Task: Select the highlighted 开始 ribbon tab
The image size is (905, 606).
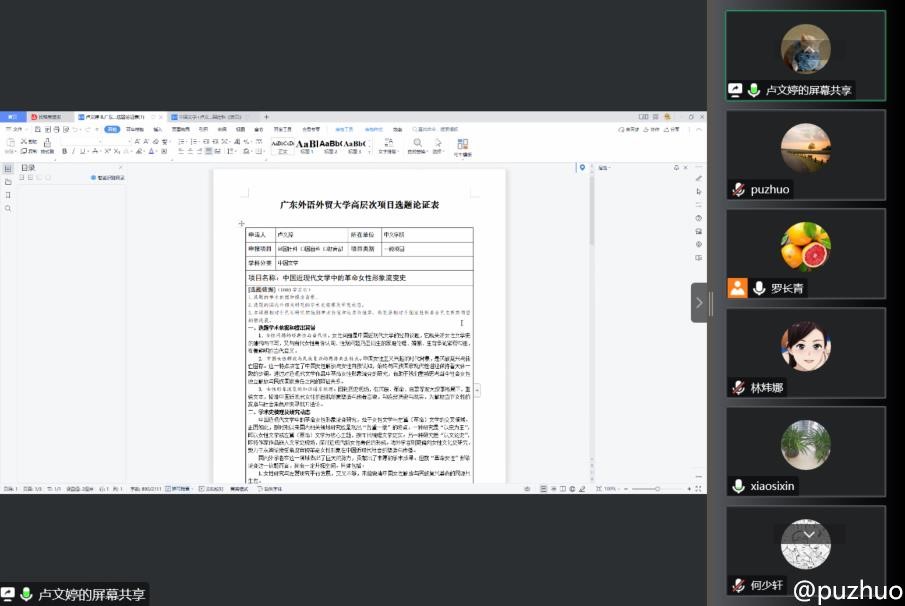Action: point(113,129)
